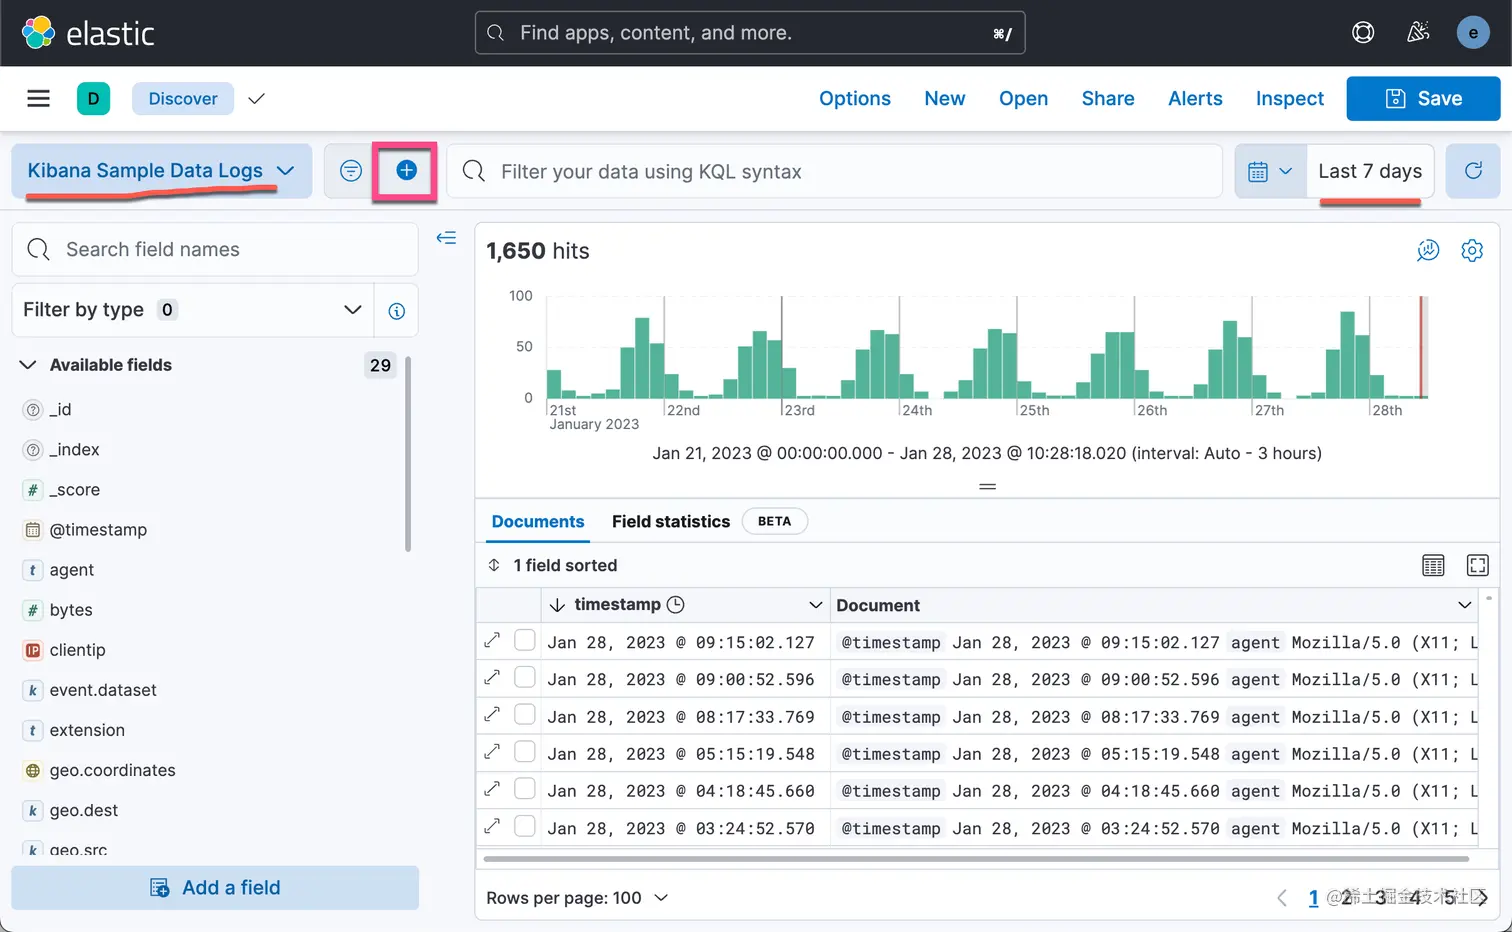Open the newsfeed celebration icon
The height and width of the screenshot is (932, 1512).
point(1418,33)
